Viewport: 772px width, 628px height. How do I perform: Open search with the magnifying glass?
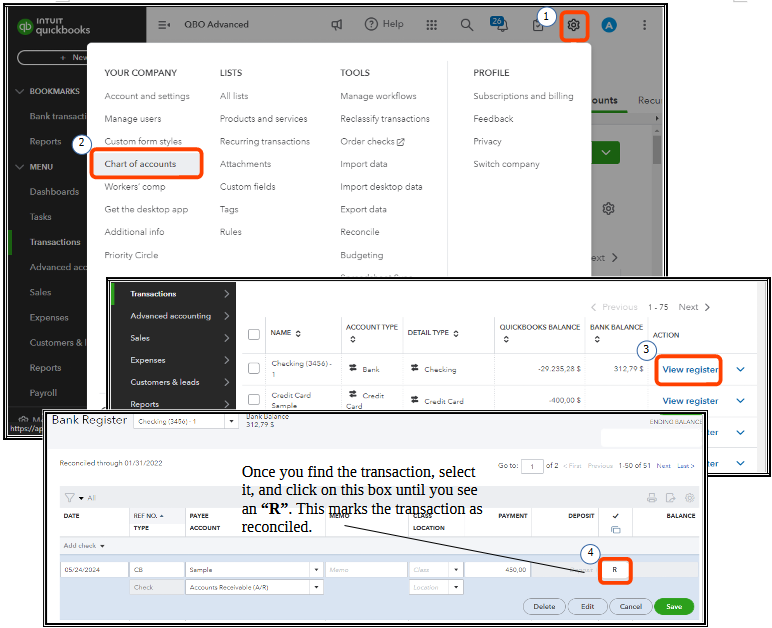coord(467,25)
